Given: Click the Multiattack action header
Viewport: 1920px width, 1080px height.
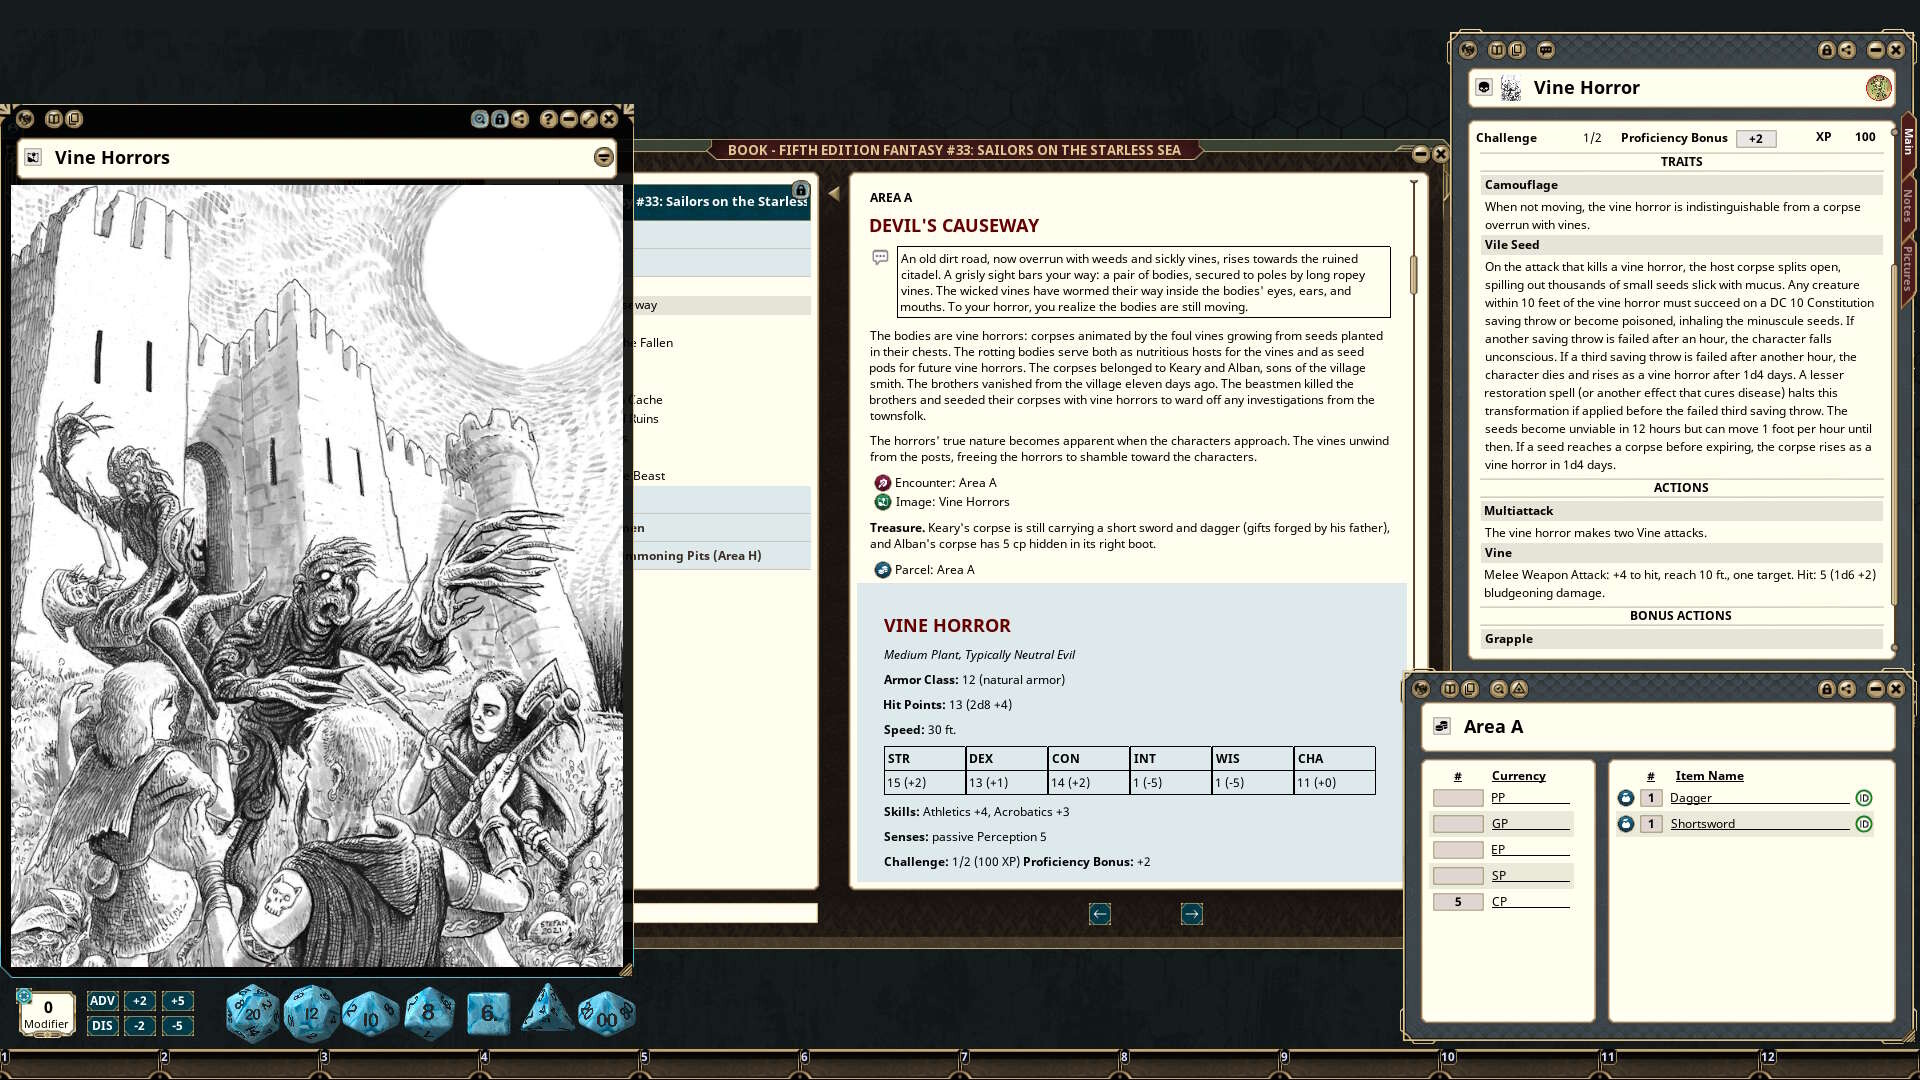Looking at the screenshot, I should coord(1681,511).
